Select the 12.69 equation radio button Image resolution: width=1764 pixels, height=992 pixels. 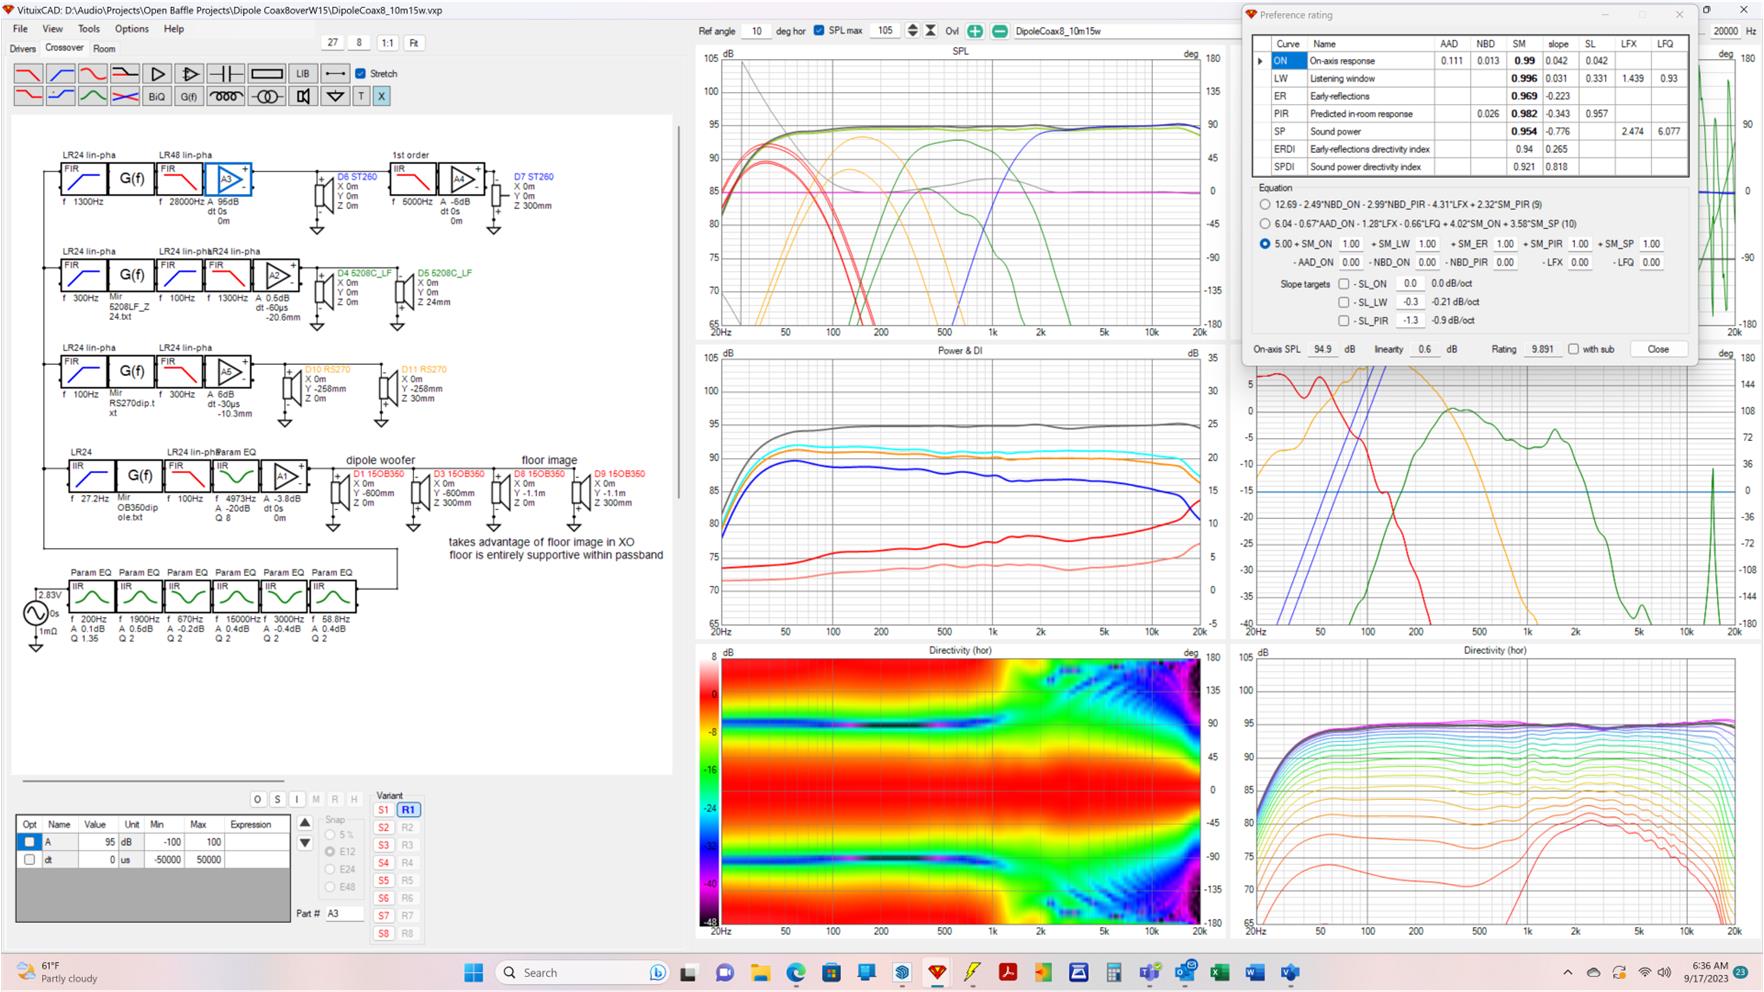[x=1265, y=205]
